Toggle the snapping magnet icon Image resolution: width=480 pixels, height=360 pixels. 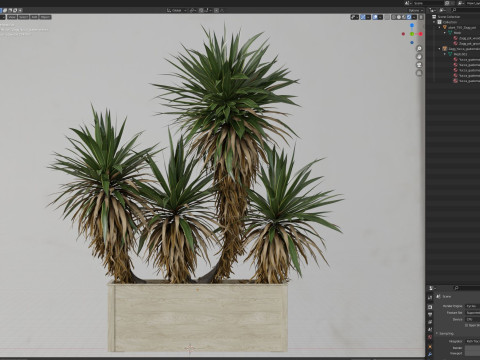pos(201,10)
